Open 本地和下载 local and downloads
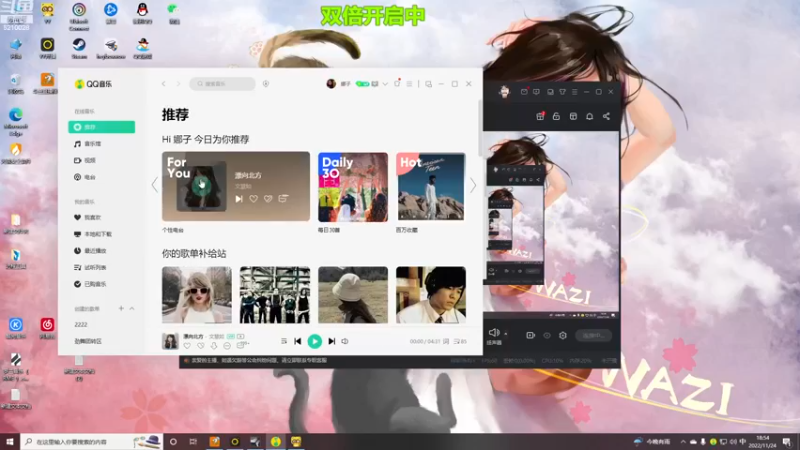800x450 pixels. [x=93, y=234]
